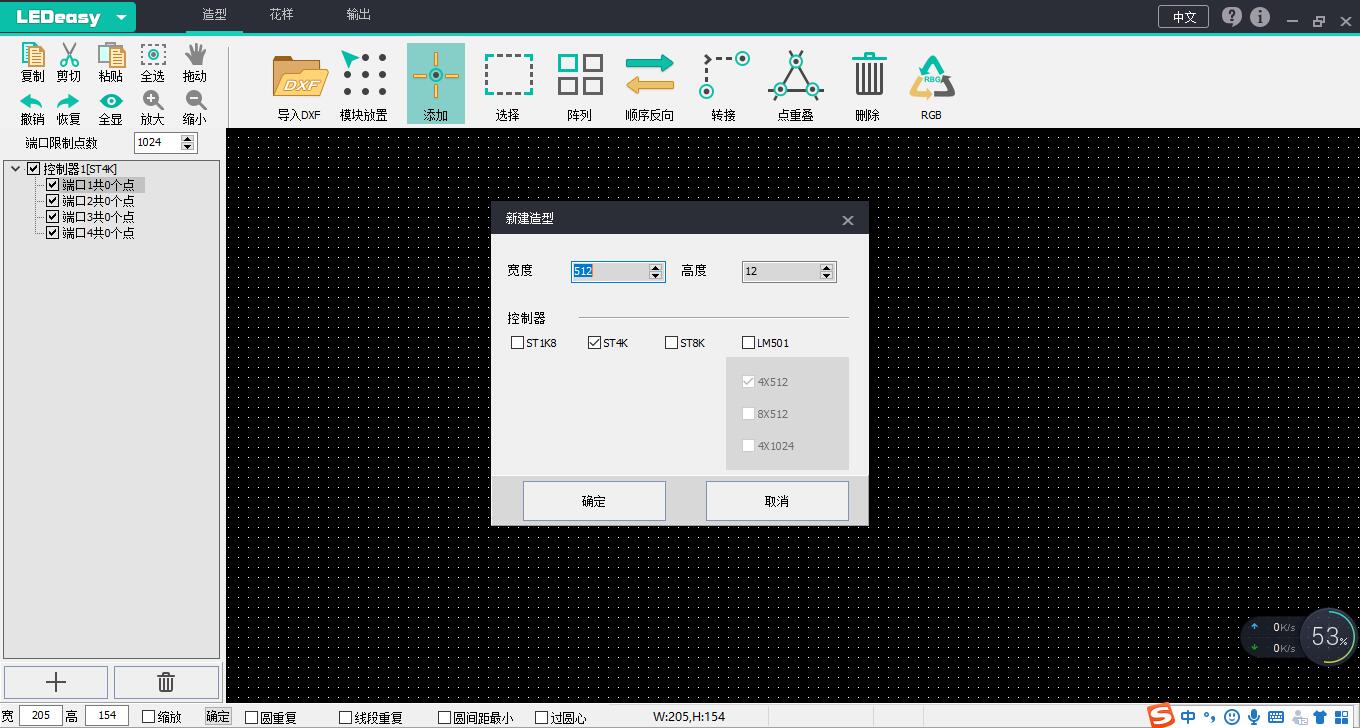The image size is (1360, 728).
Task: Enable the 缩放 checkbox
Action: coord(149,716)
